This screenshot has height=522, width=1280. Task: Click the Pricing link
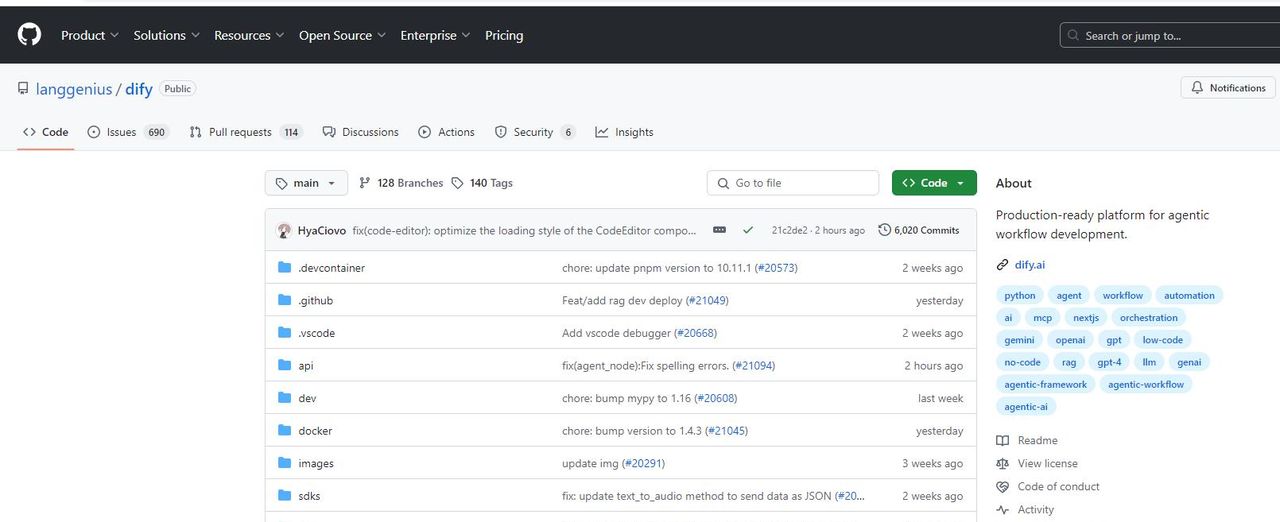[504, 35]
